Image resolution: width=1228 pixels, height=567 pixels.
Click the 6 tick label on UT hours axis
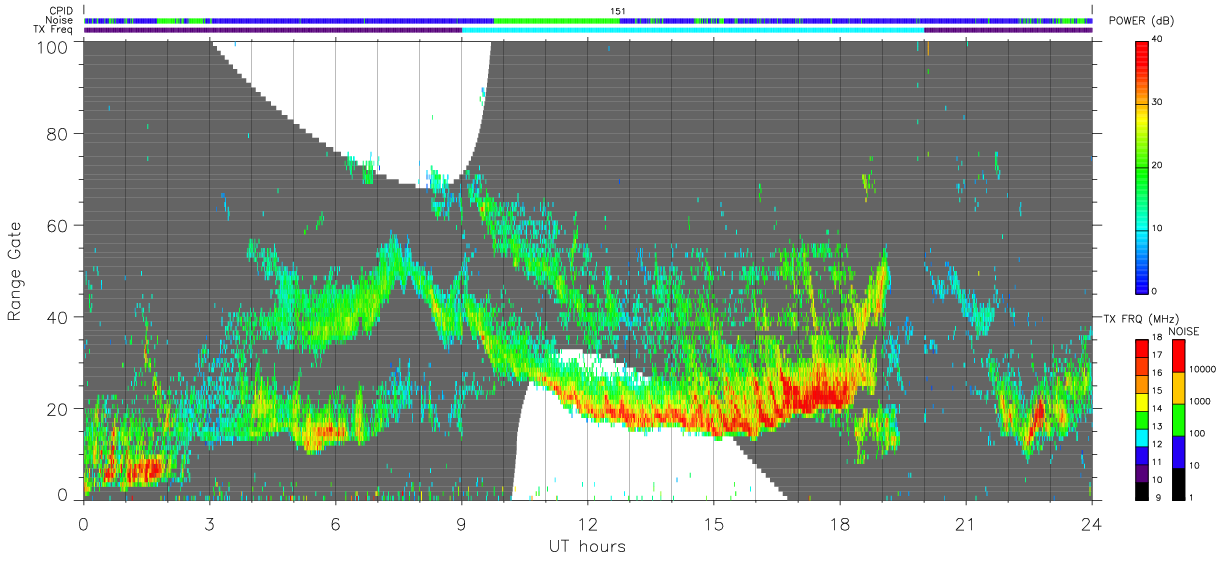pyautogui.click(x=335, y=524)
